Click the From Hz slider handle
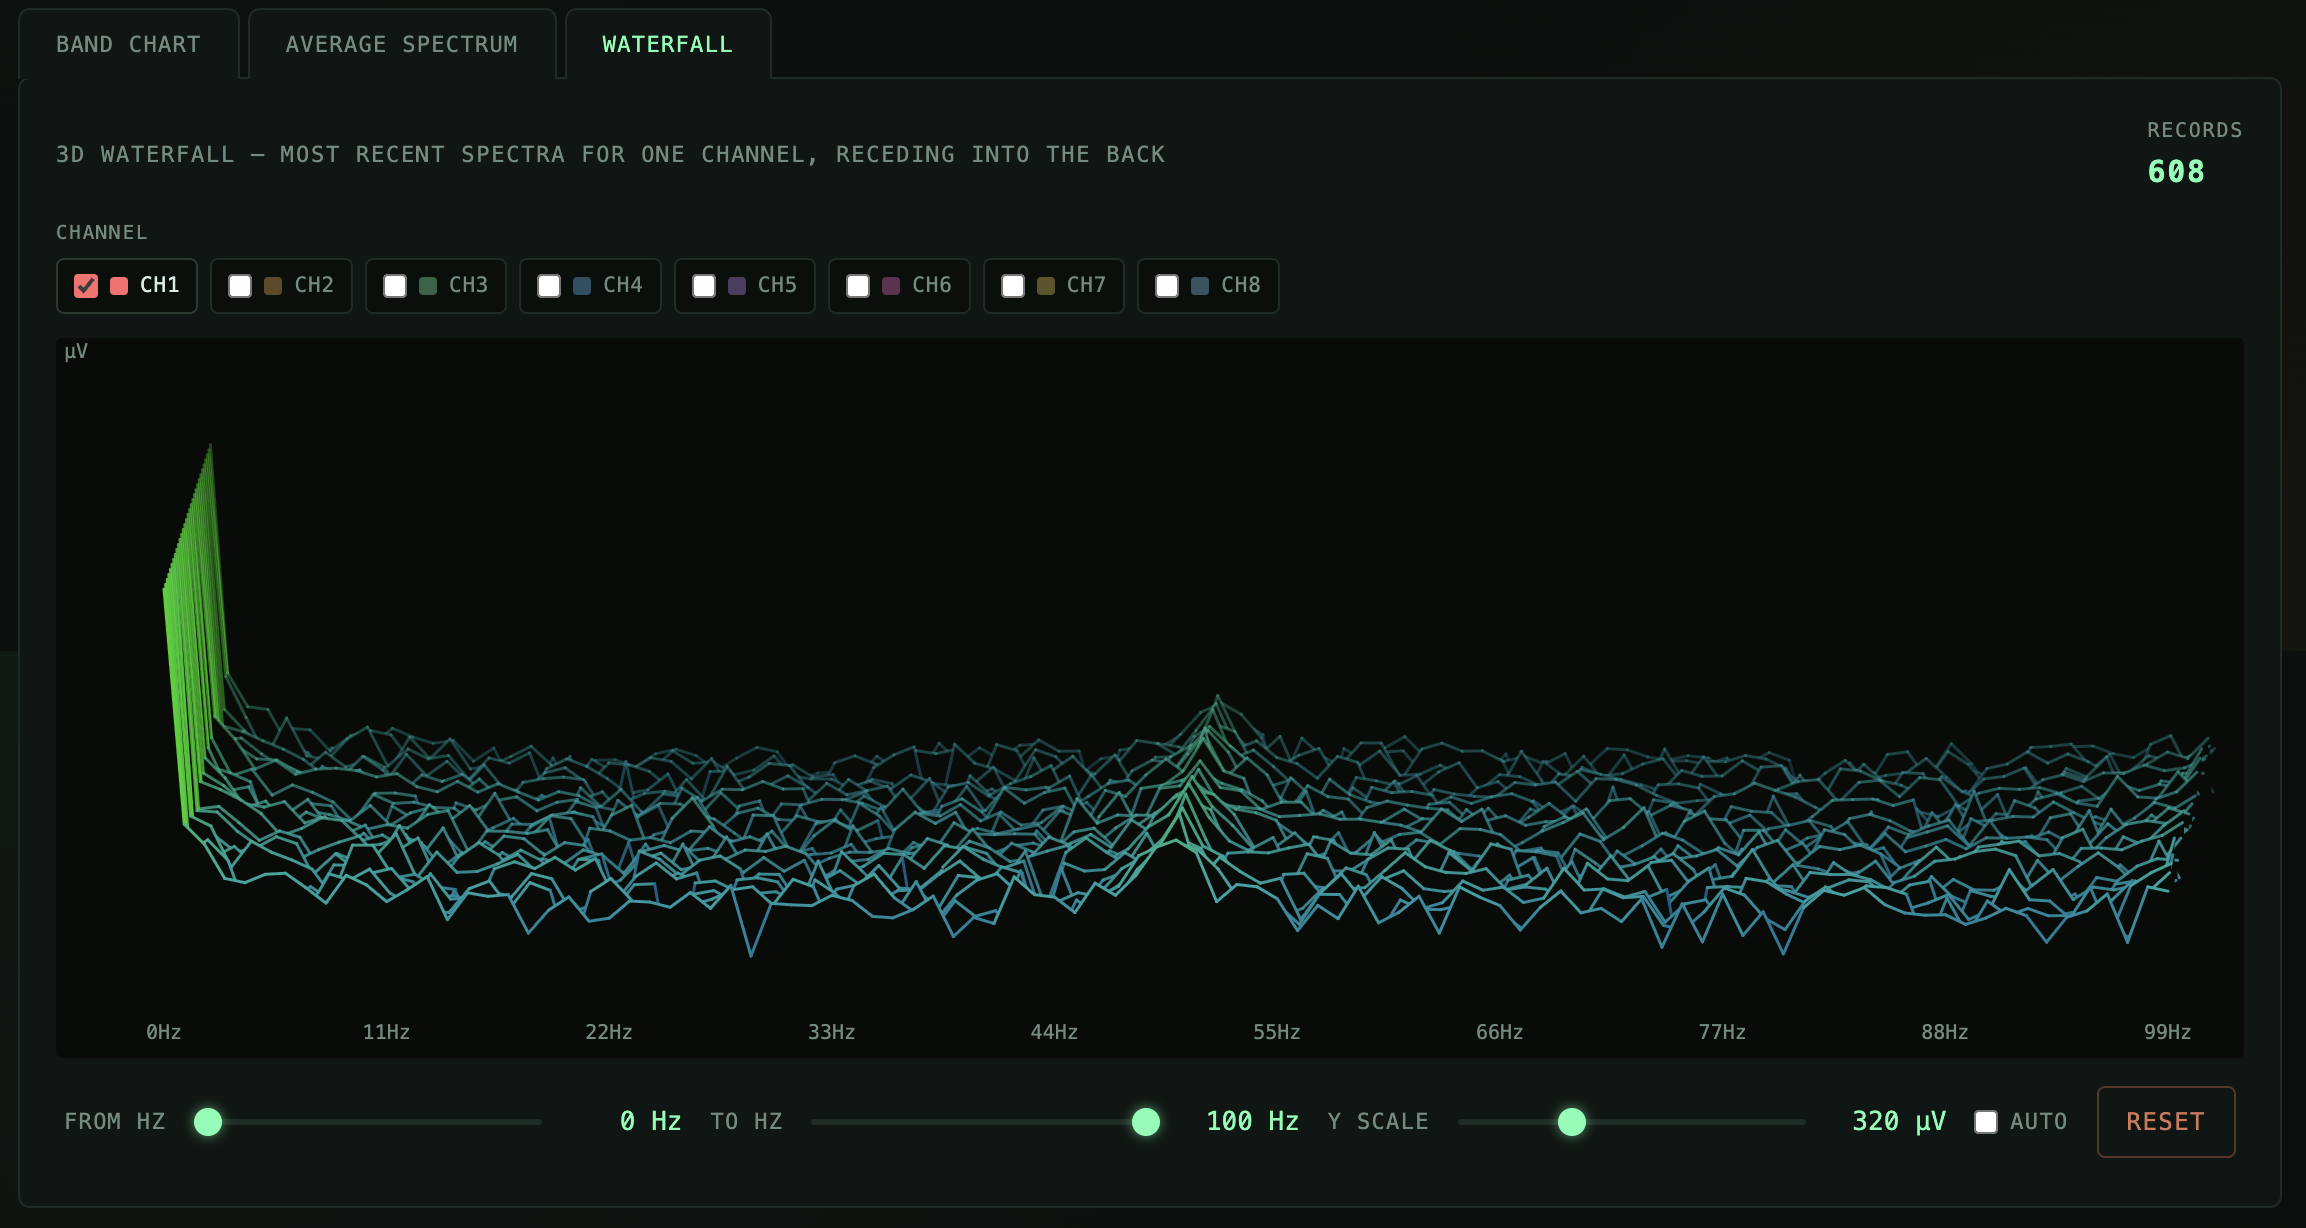2306x1228 pixels. click(208, 1122)
